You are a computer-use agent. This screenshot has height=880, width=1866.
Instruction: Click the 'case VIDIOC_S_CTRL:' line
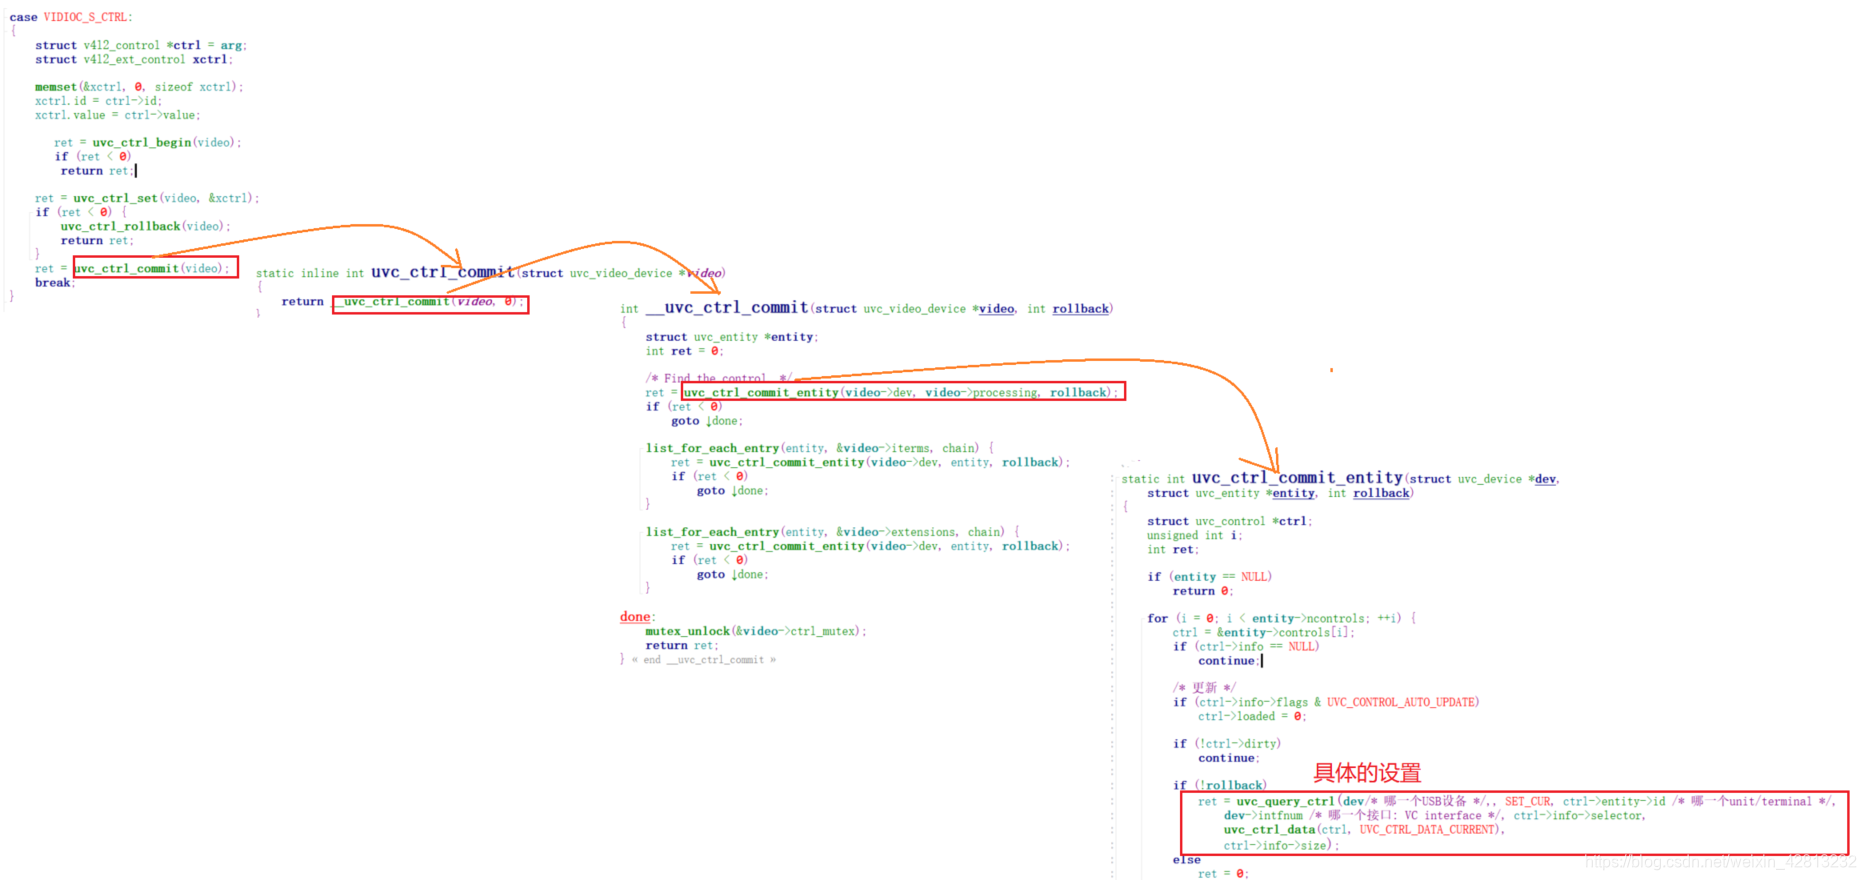coord(71,17)
